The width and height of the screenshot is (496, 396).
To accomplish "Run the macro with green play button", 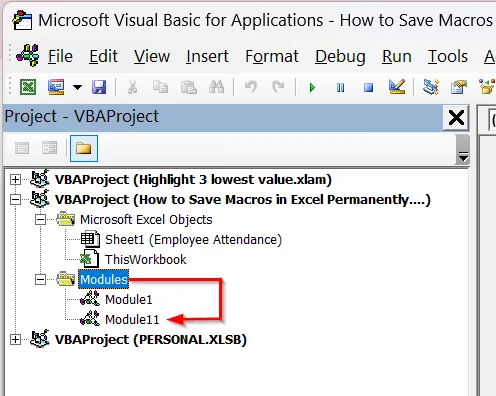I will [312, 88].
